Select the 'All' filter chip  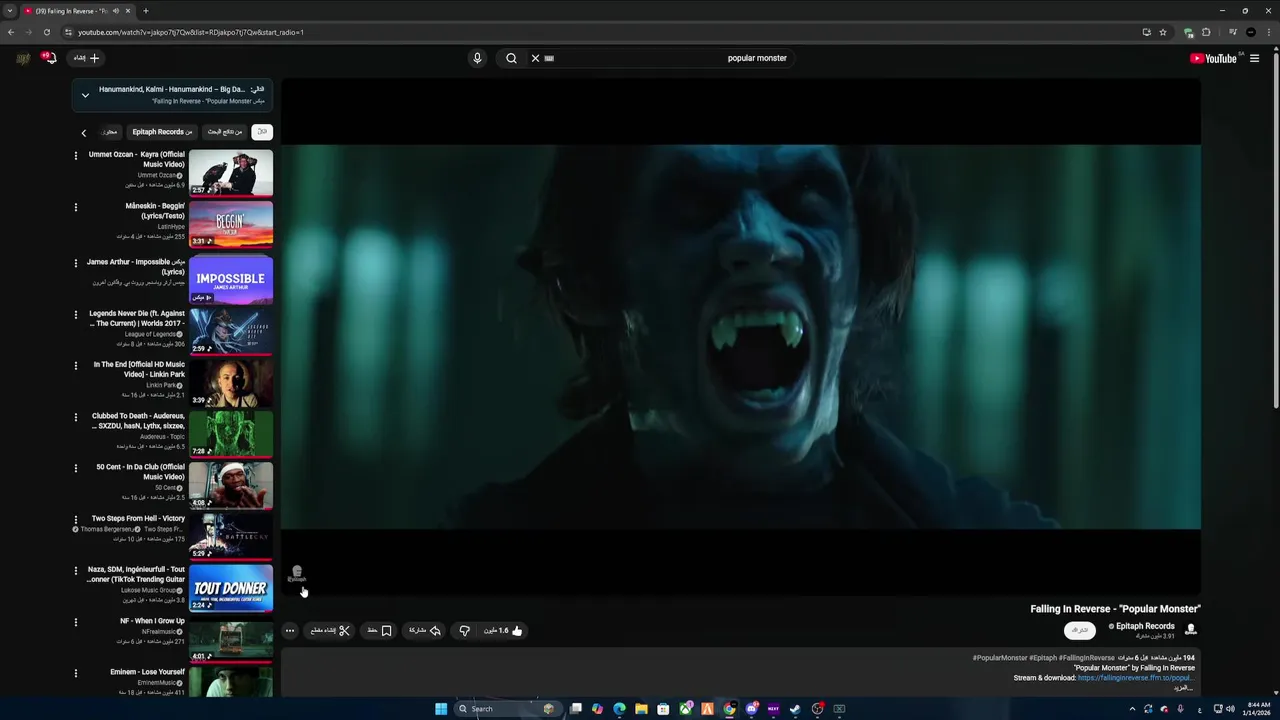click(x=262, y=132)
